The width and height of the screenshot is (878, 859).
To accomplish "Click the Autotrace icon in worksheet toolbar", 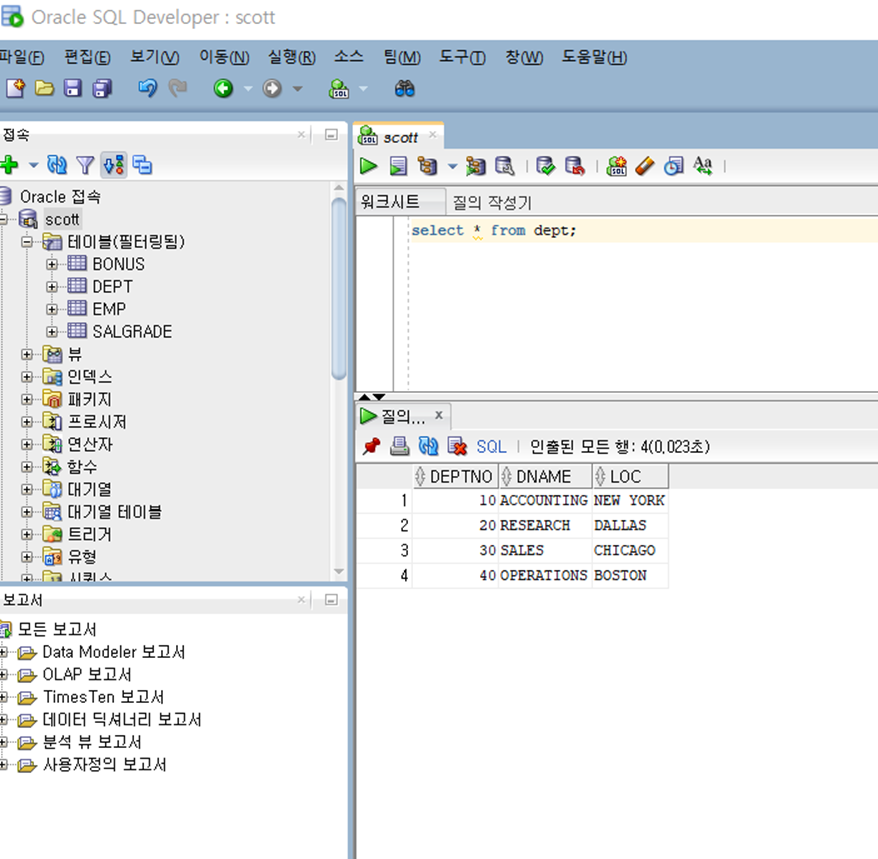I will (x=475, y=166).
